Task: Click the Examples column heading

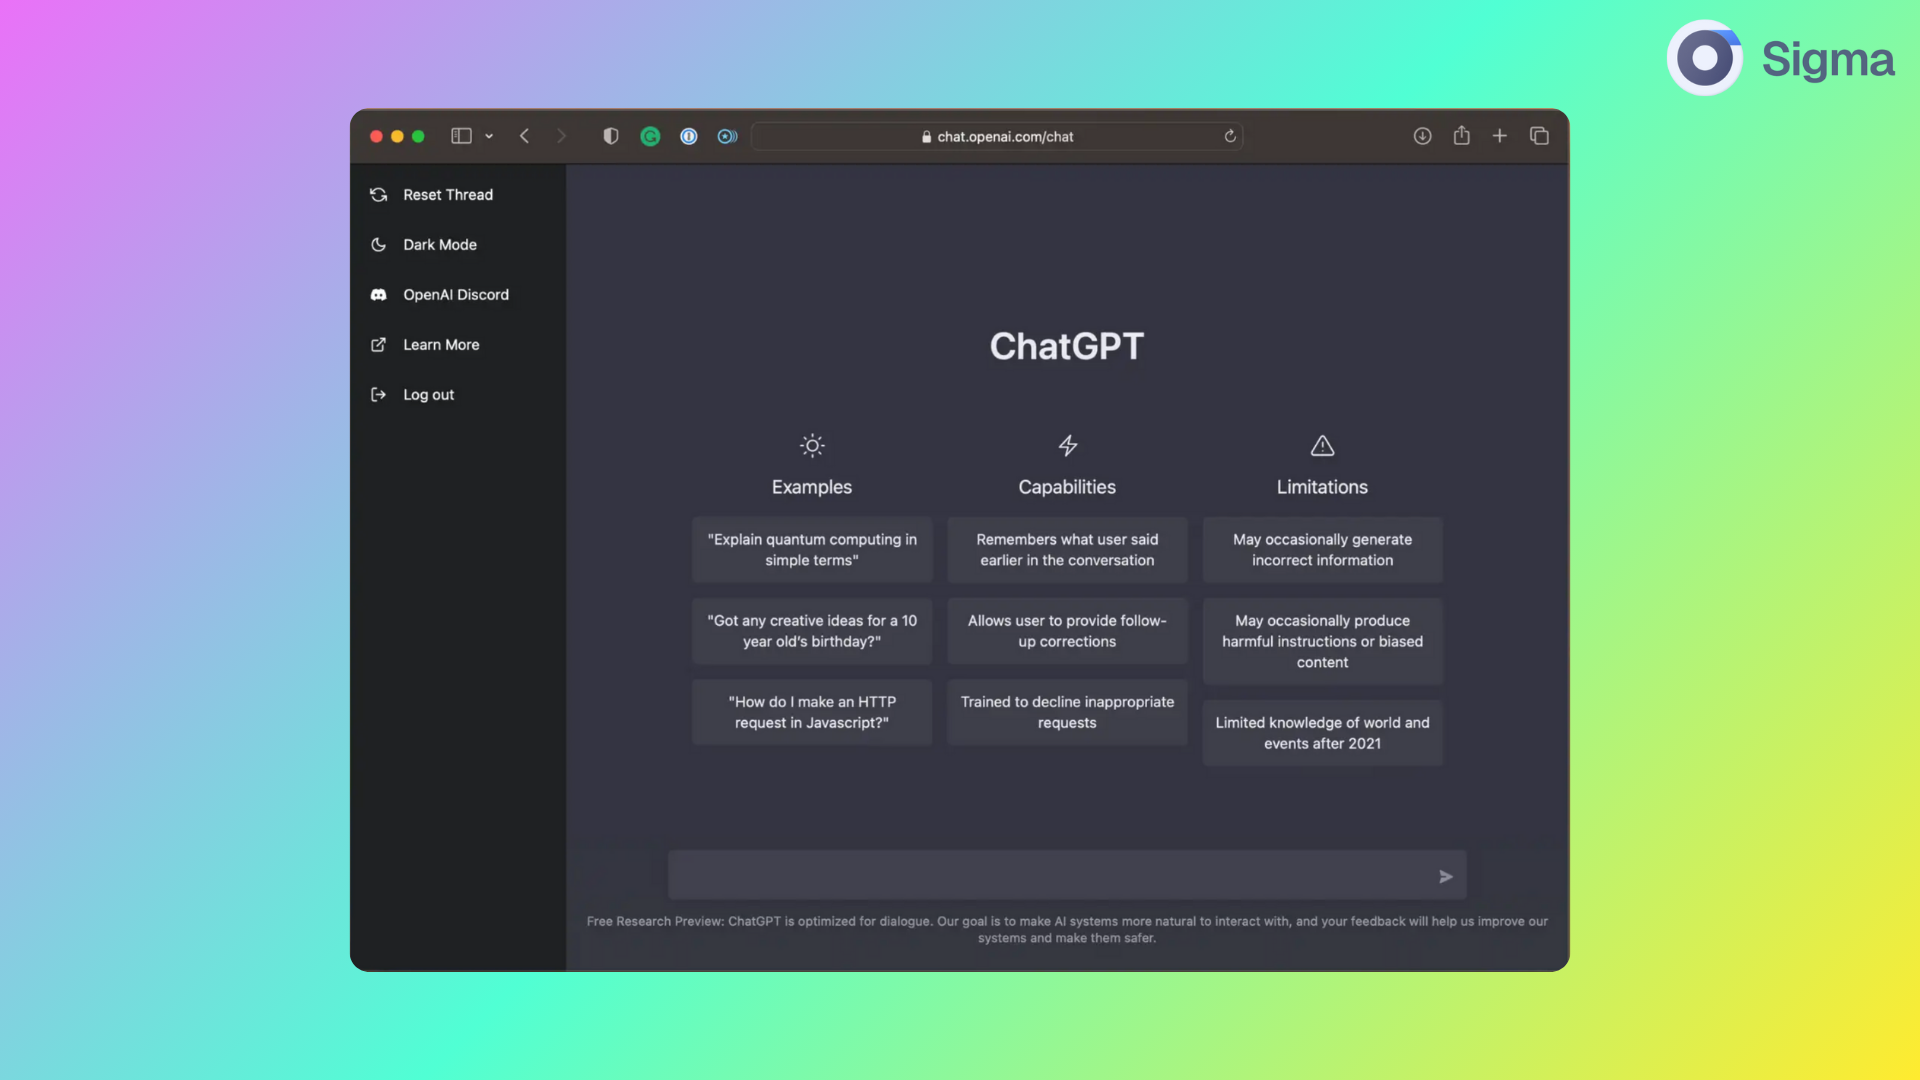Action: pyautogui.click(x=812, y=487)
